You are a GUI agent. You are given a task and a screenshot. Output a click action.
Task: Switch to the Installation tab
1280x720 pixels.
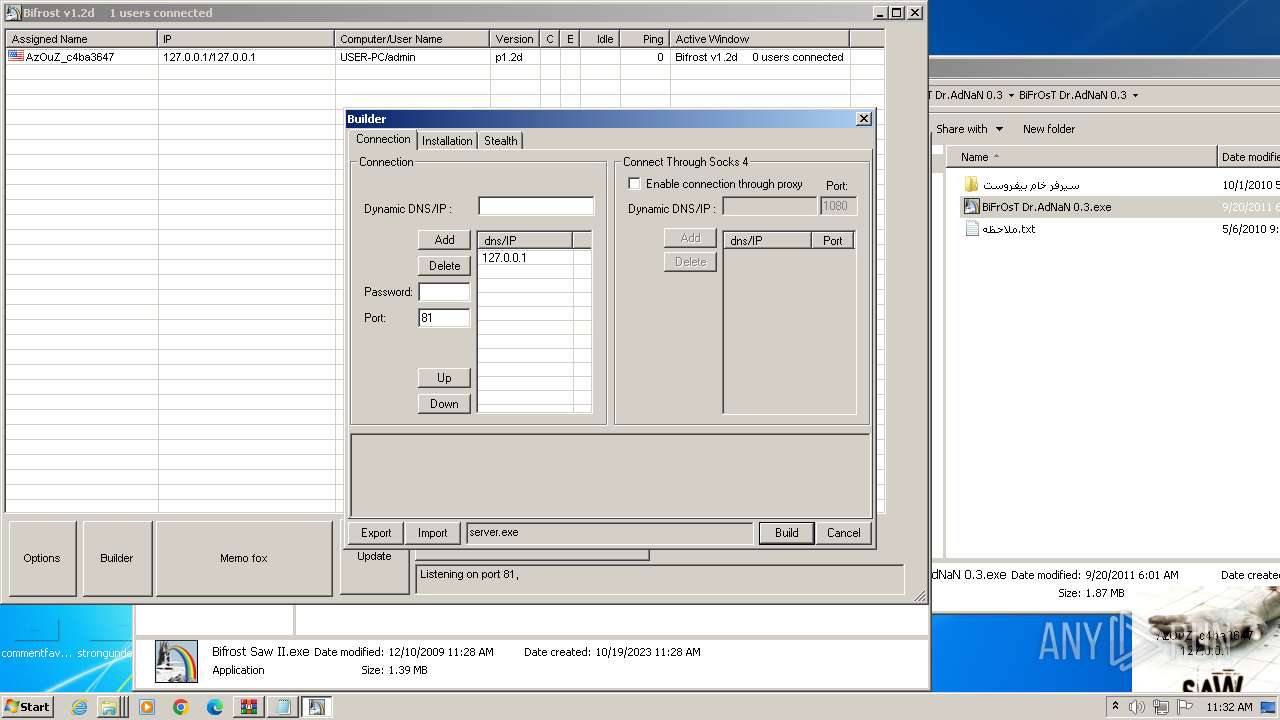pyautogui.click(x=447, y=141)
